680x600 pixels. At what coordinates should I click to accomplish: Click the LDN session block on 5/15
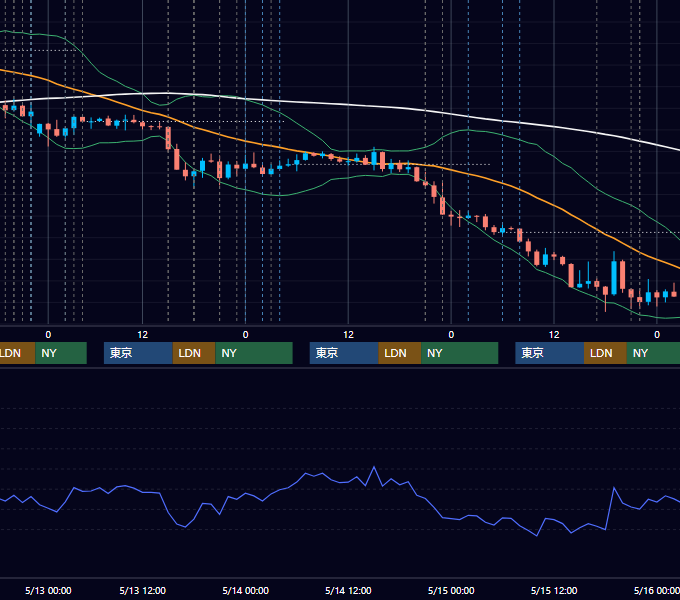pos(605,353)
